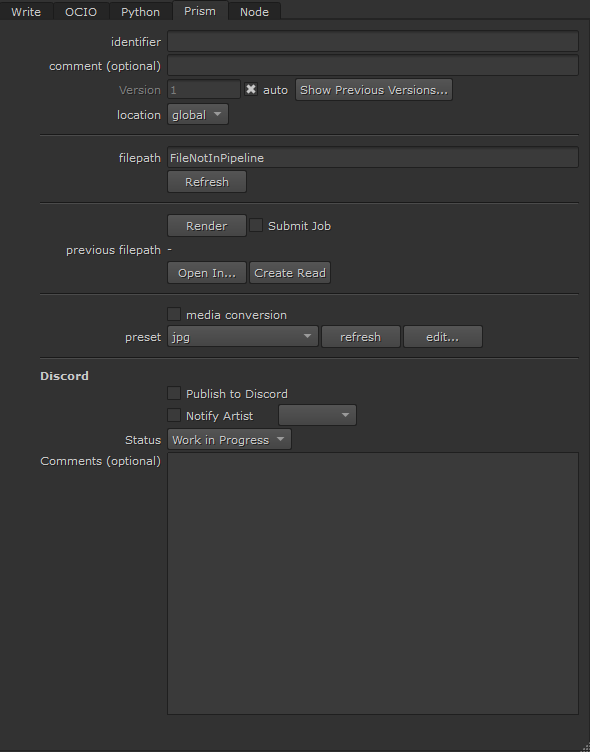Screen dimensions: 590x752
Task: Enable the Publish to Discord checkbox
Action: (174, 393)
